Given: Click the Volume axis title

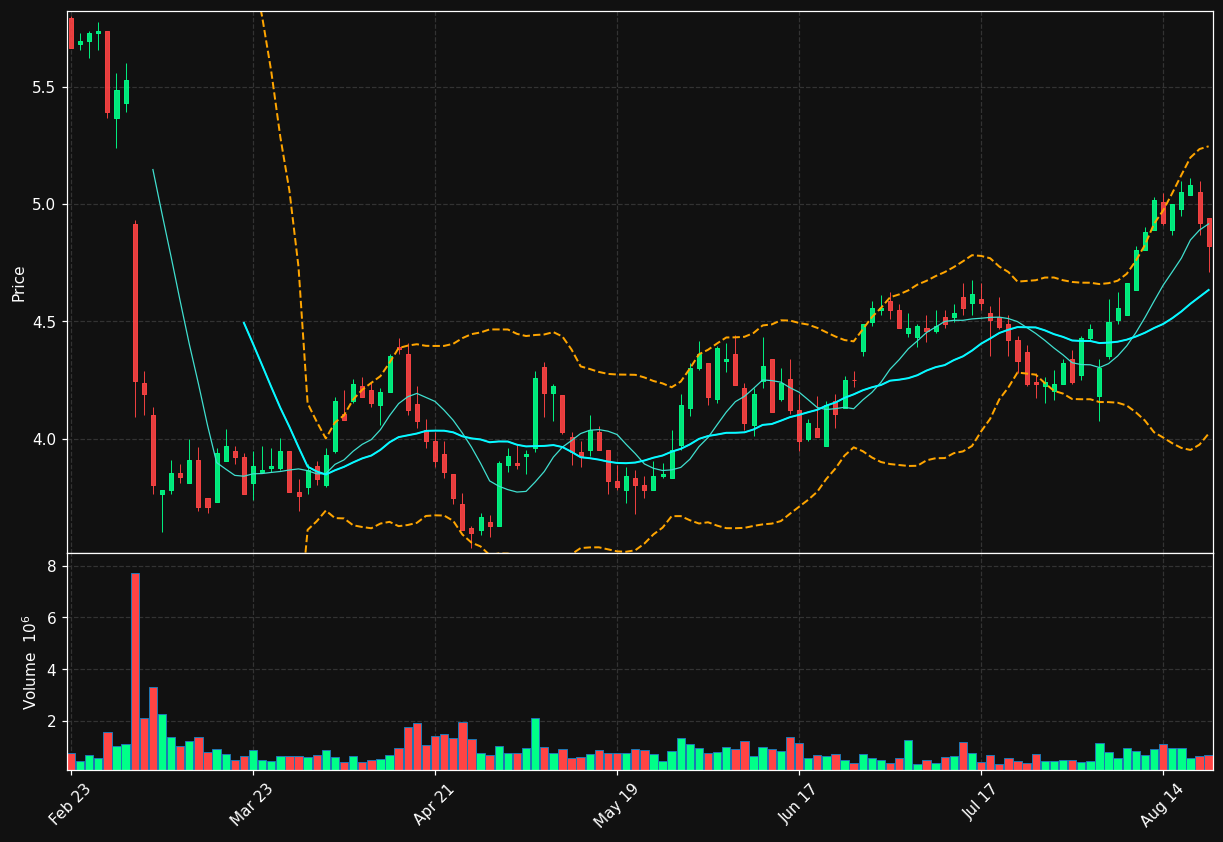Looking at the screenshot, I should 29,662.
